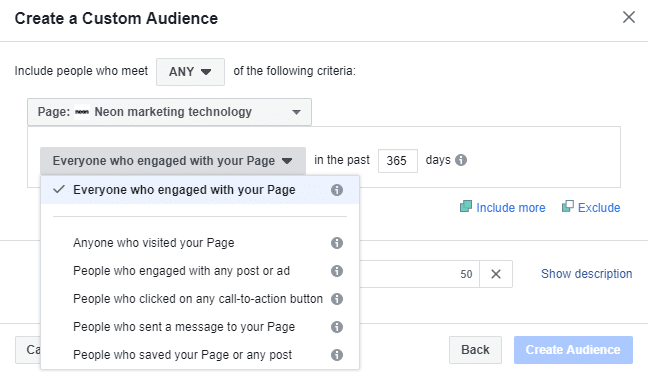Click Show description link

tap(586, 274)
